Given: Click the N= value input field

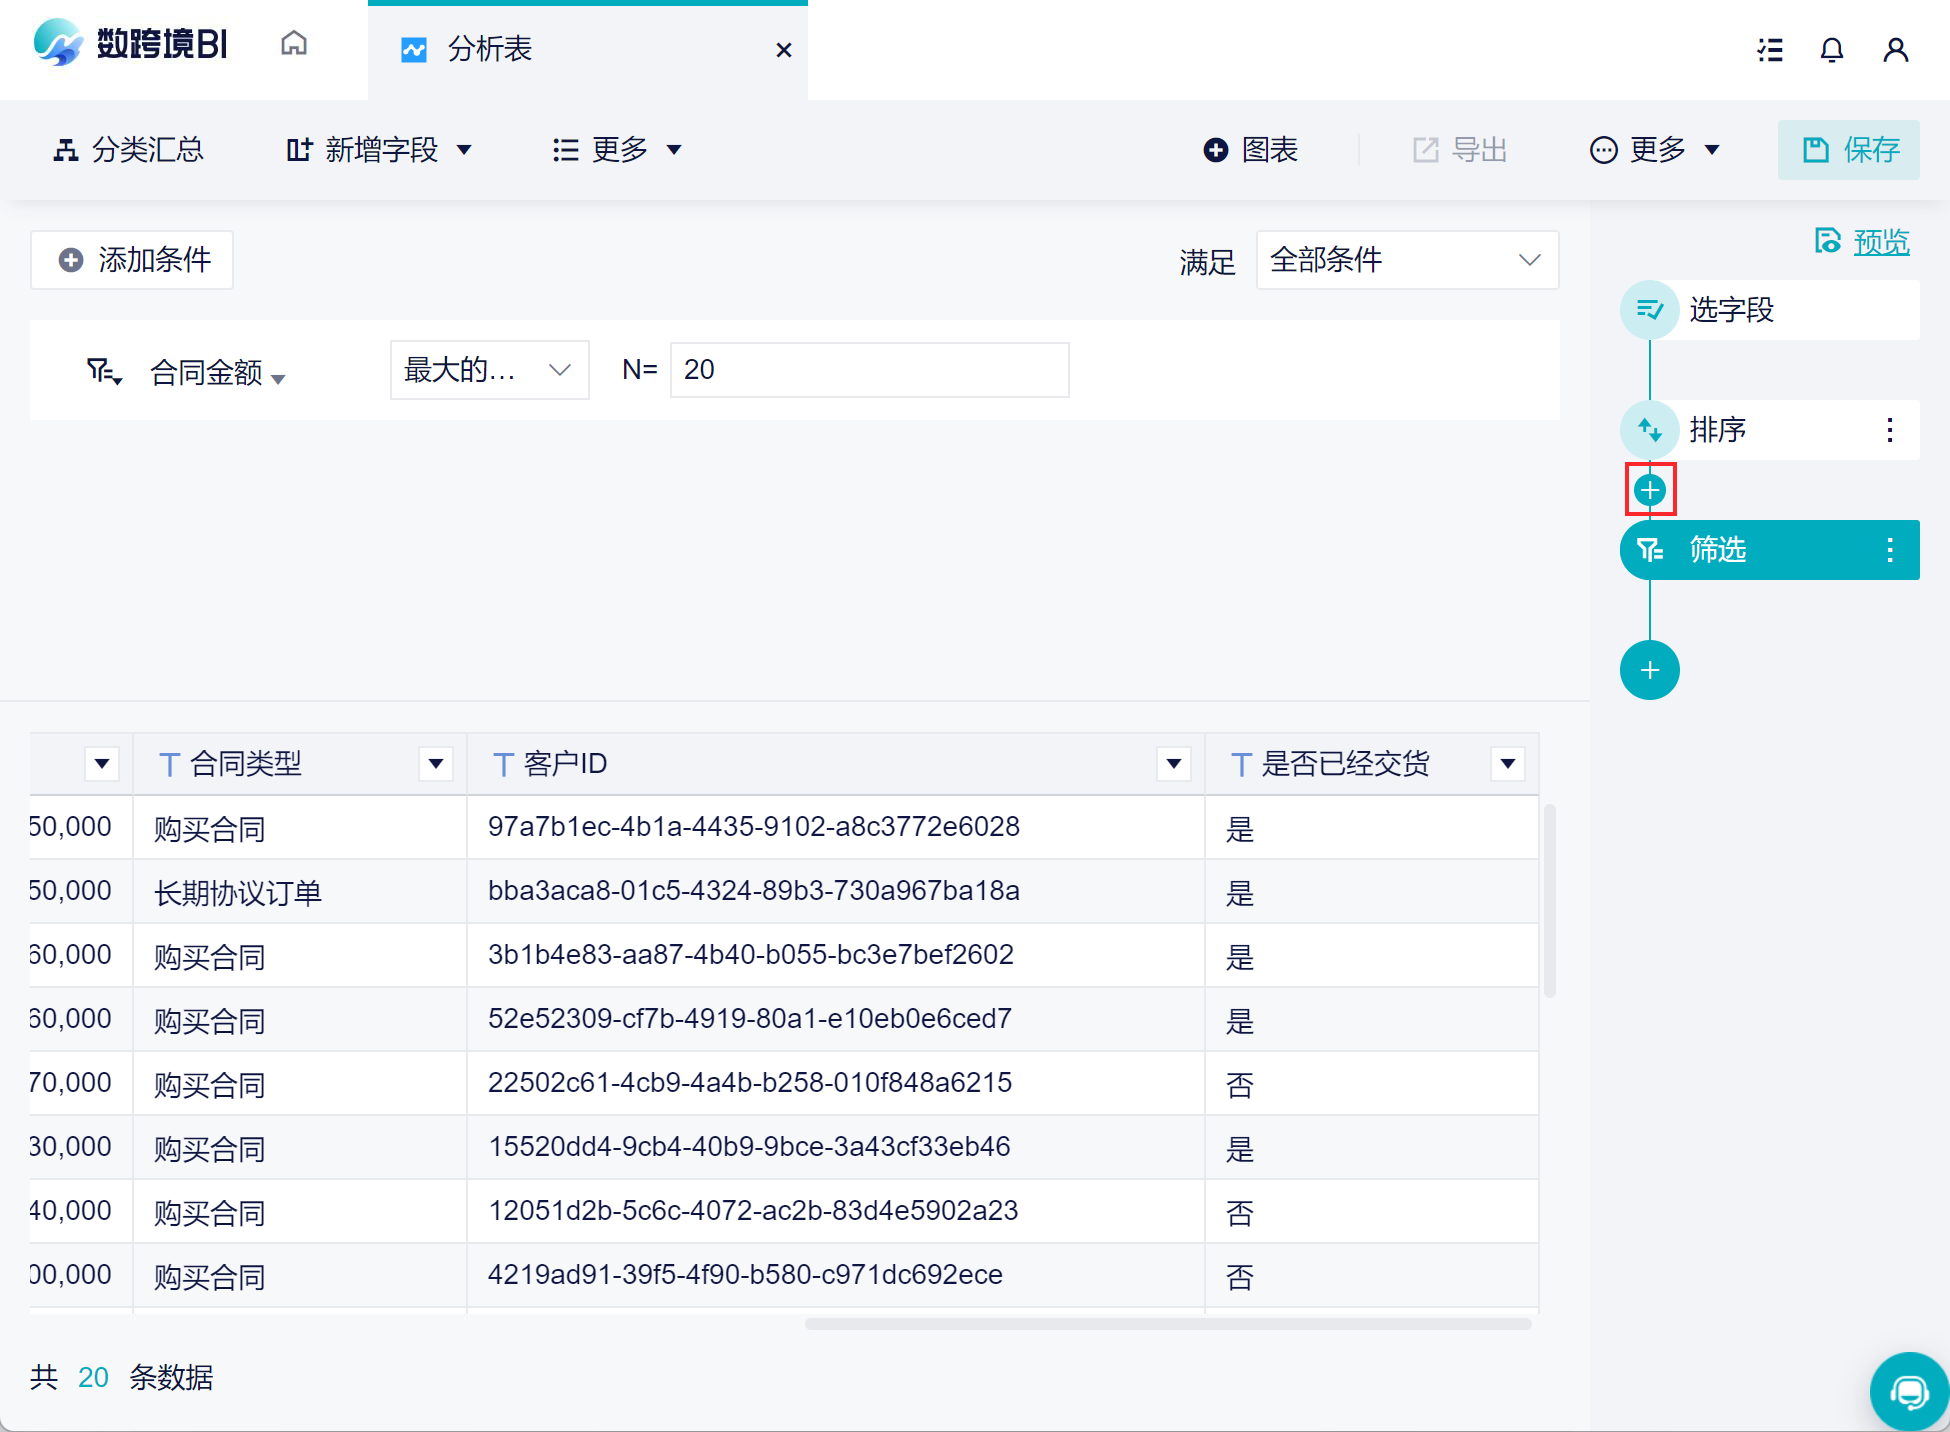Looking at the screenshot, I should (869, 370).
